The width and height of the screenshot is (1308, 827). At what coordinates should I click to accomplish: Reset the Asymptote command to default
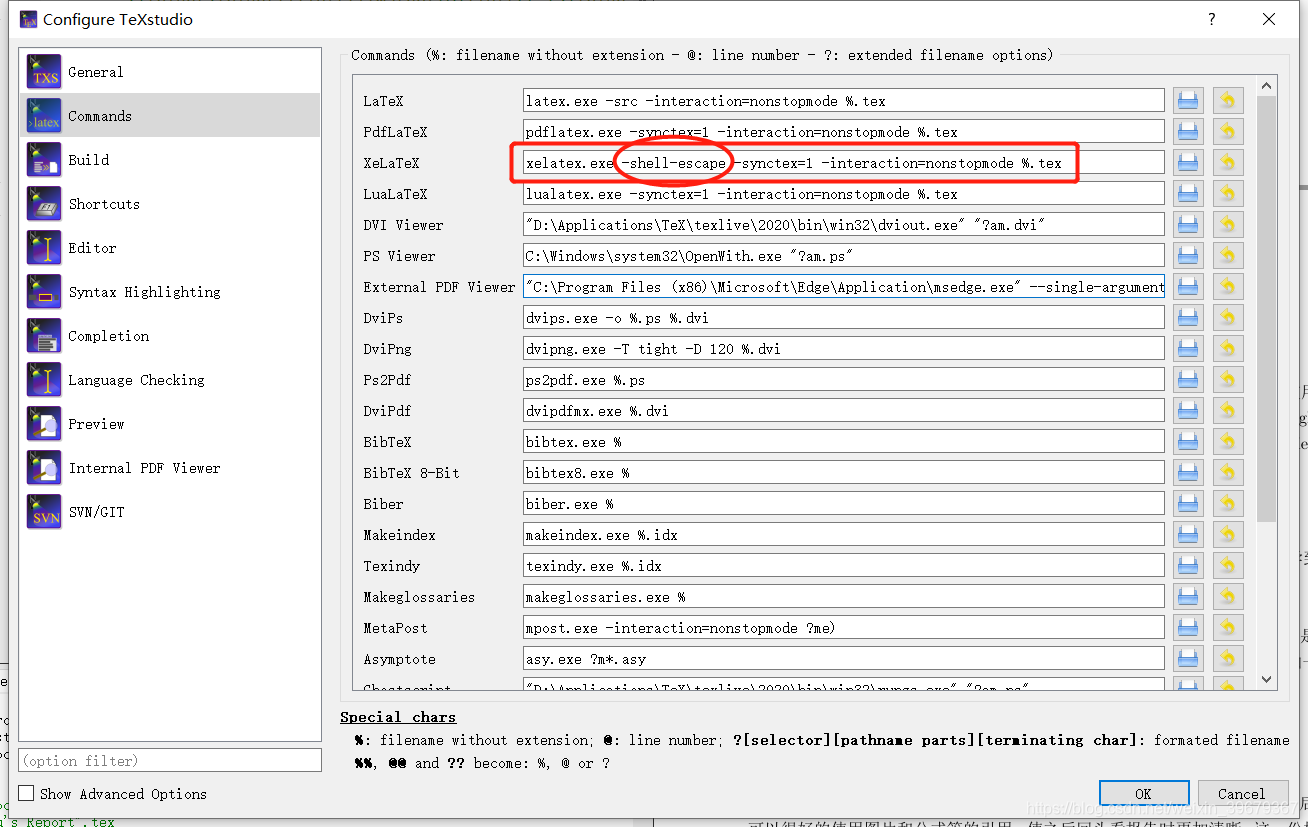click(x=1227, y=658)
